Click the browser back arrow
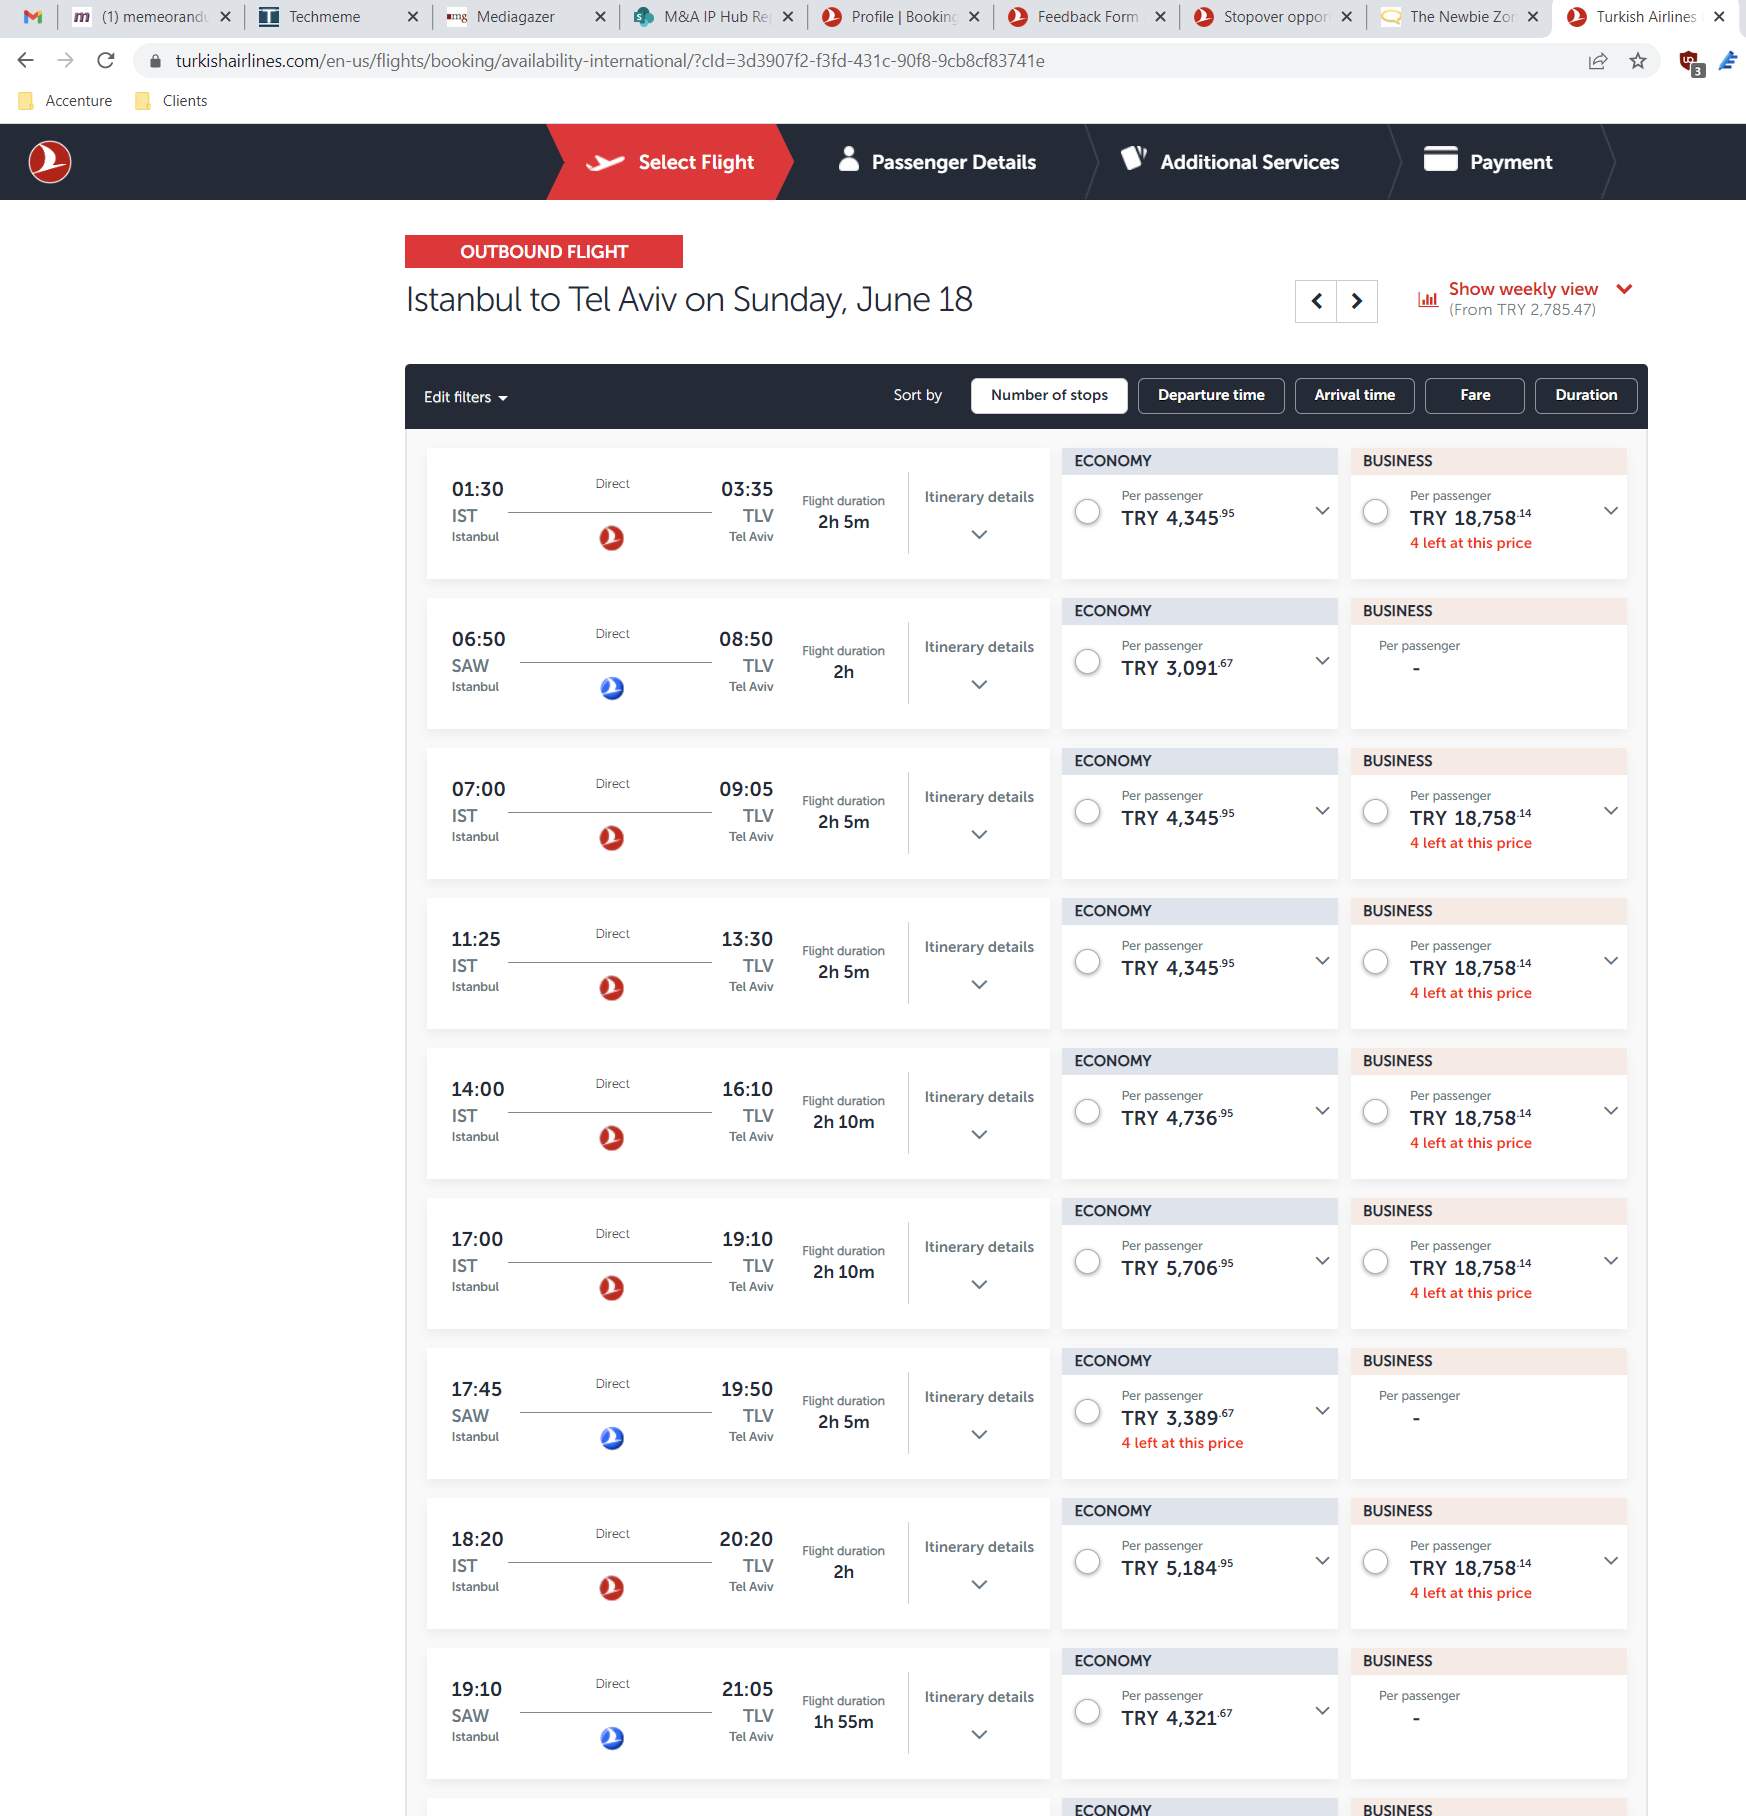 click(26, 61)
